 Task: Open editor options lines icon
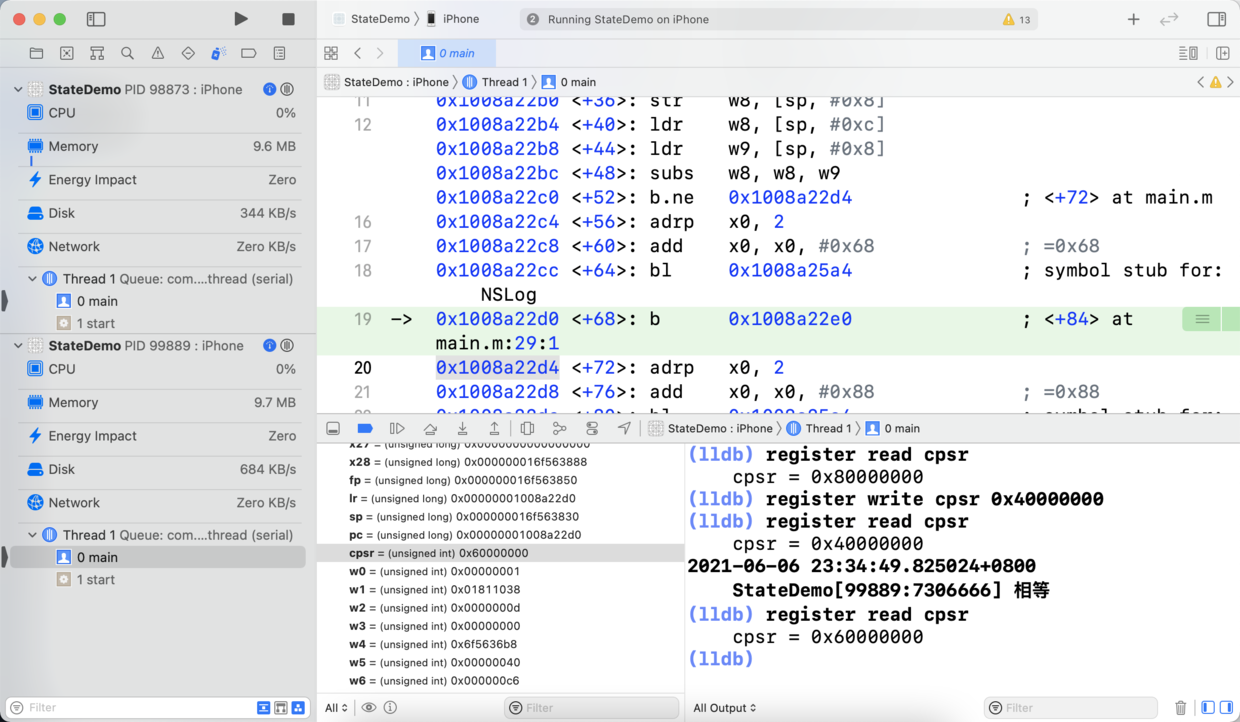click(1188, 53)
